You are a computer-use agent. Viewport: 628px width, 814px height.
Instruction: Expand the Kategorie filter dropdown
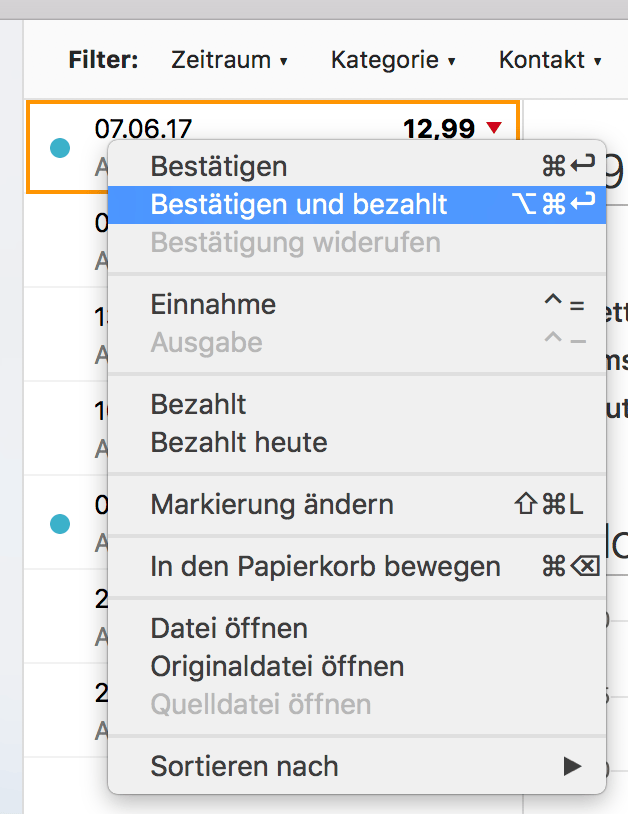pyautogui.click(x=393, y=61)
